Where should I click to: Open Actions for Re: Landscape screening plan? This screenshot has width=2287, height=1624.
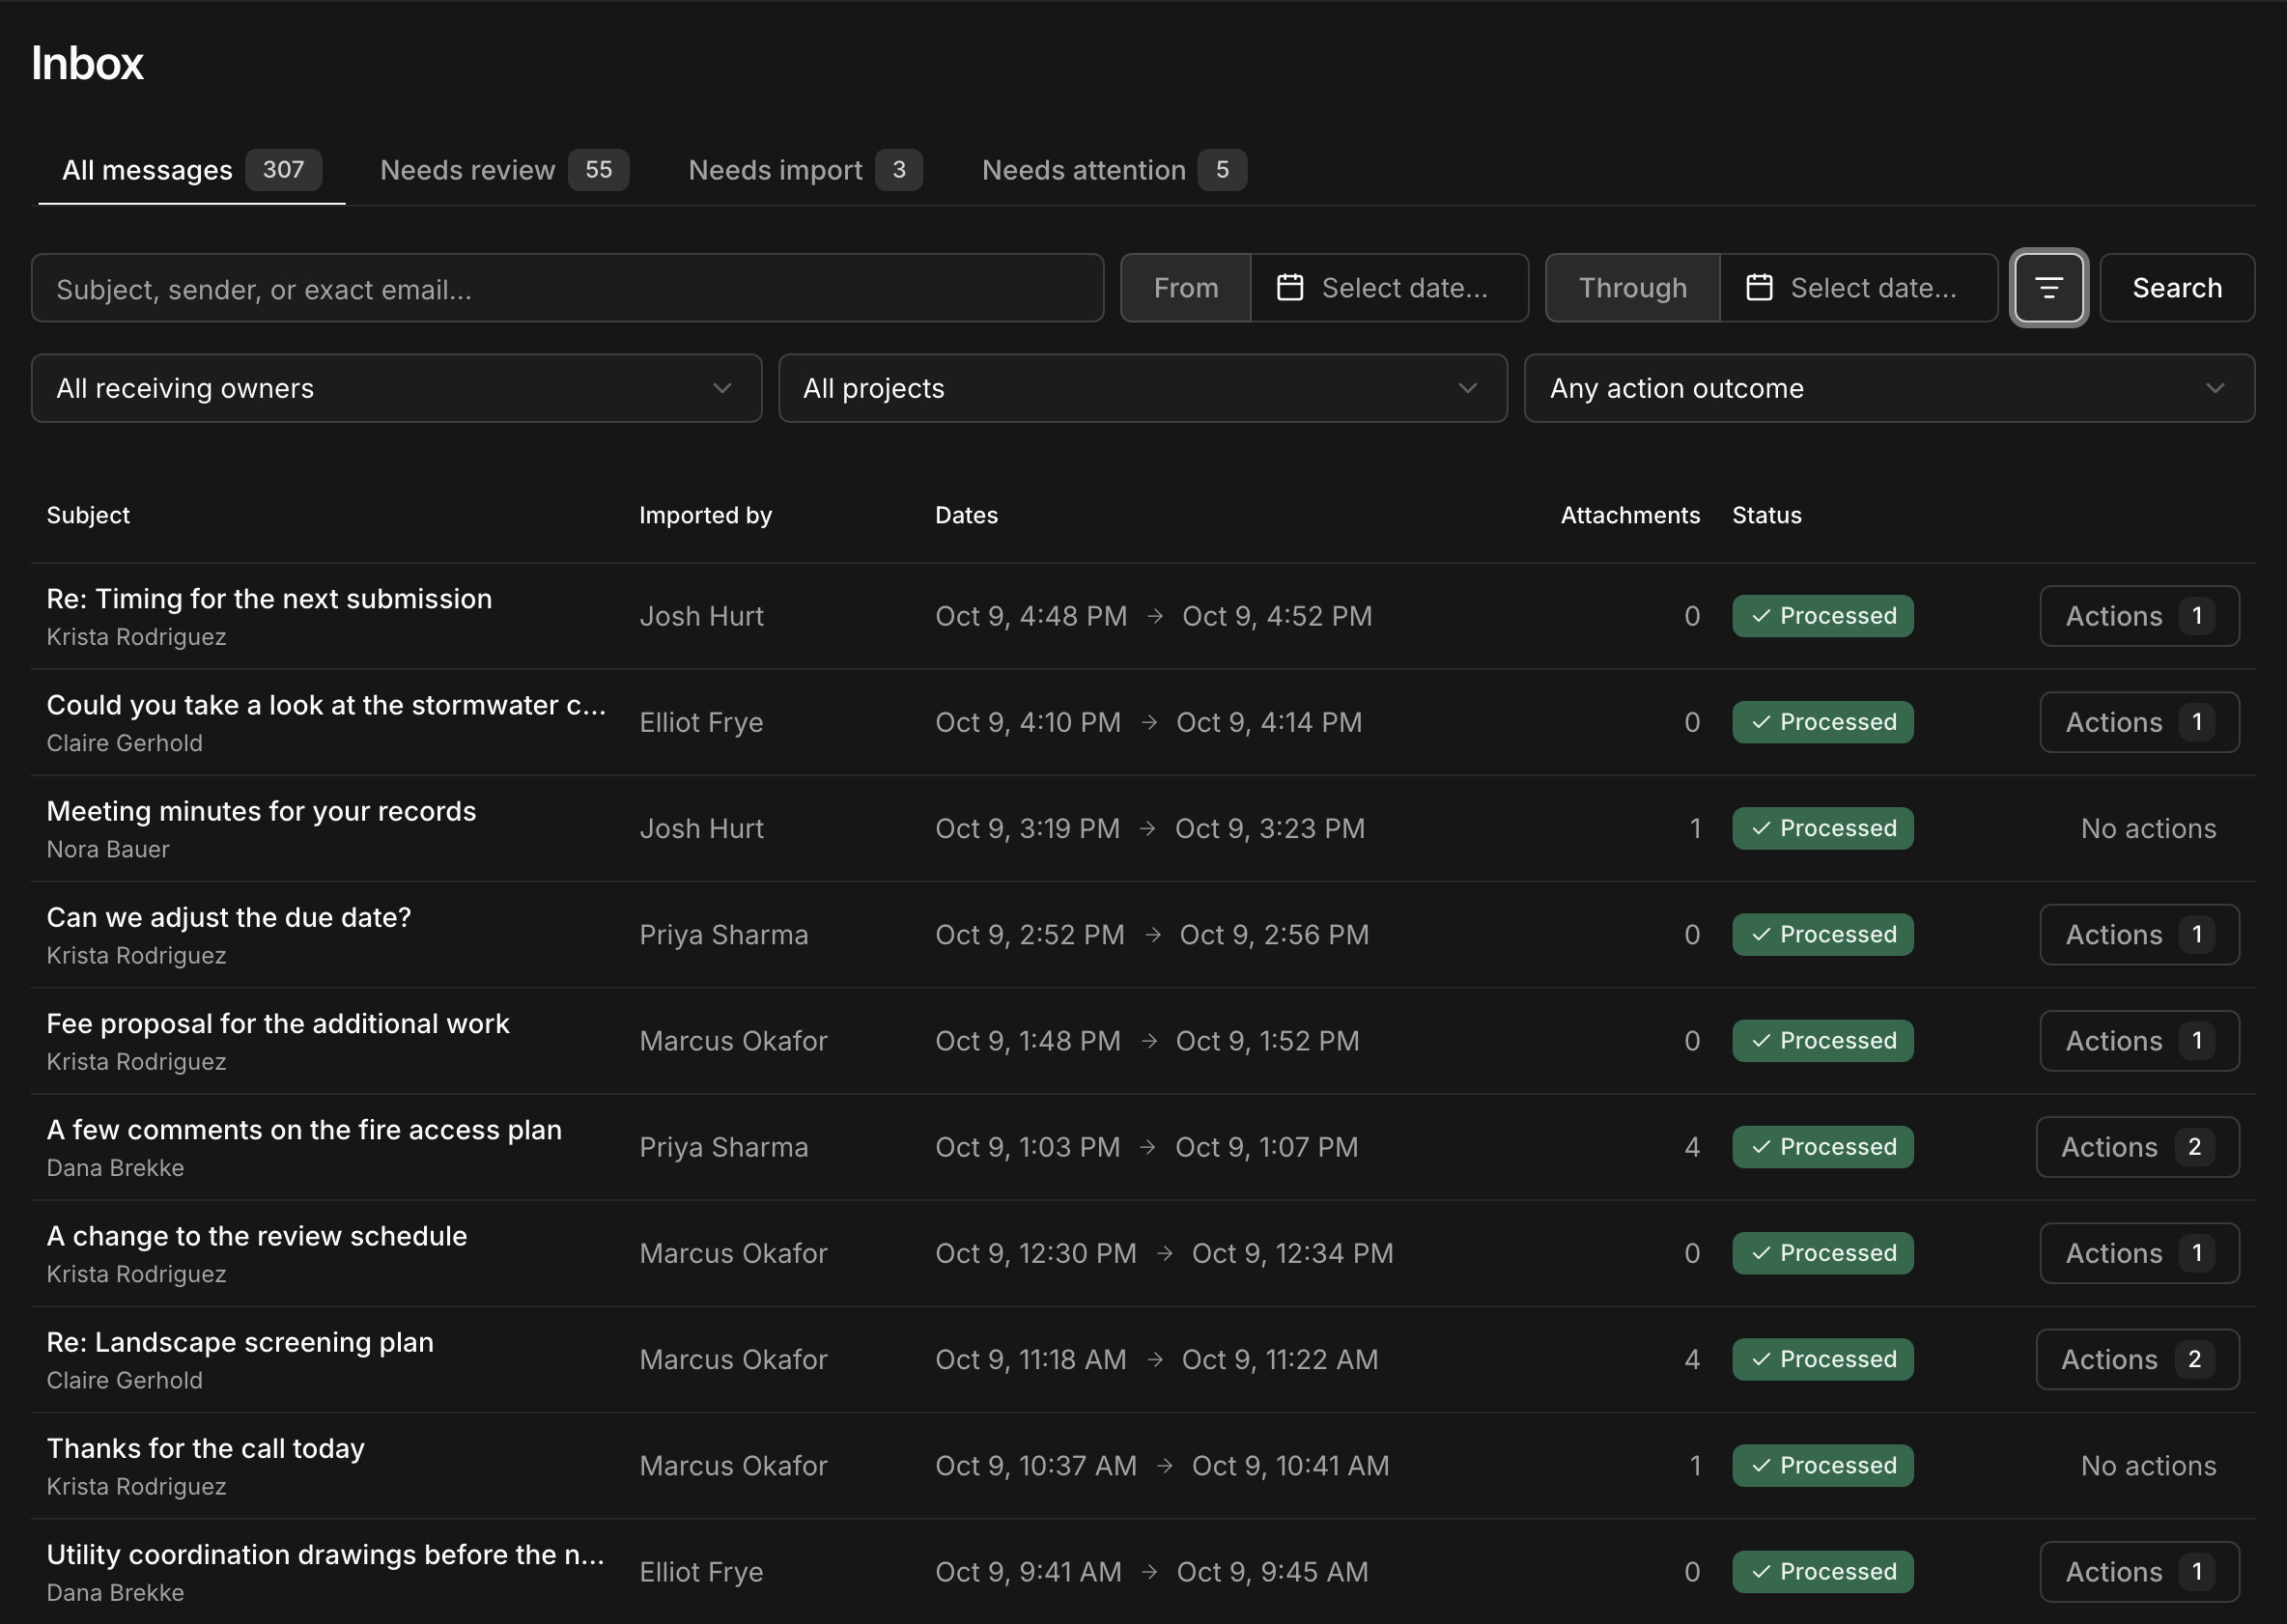coord(2137,1359)
